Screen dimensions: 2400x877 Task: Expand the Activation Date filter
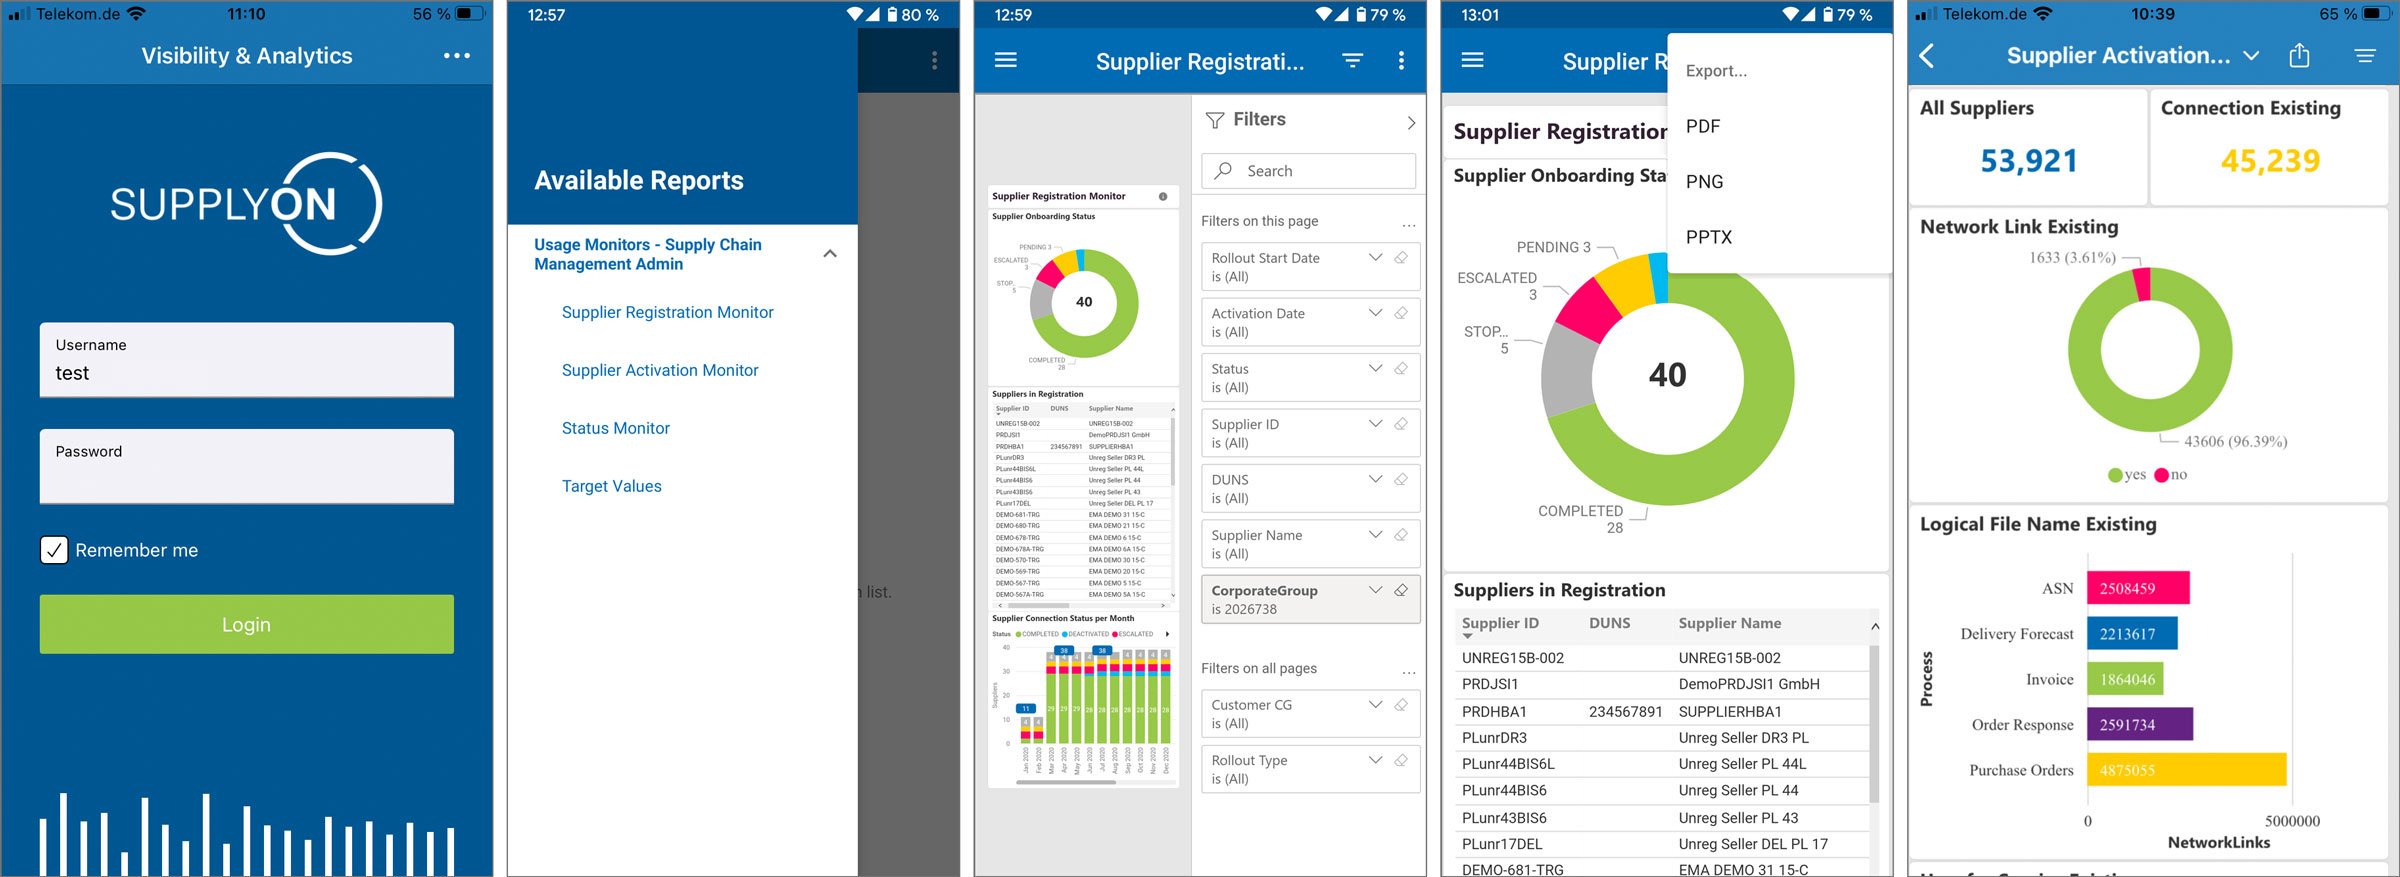click(1376, 313)
